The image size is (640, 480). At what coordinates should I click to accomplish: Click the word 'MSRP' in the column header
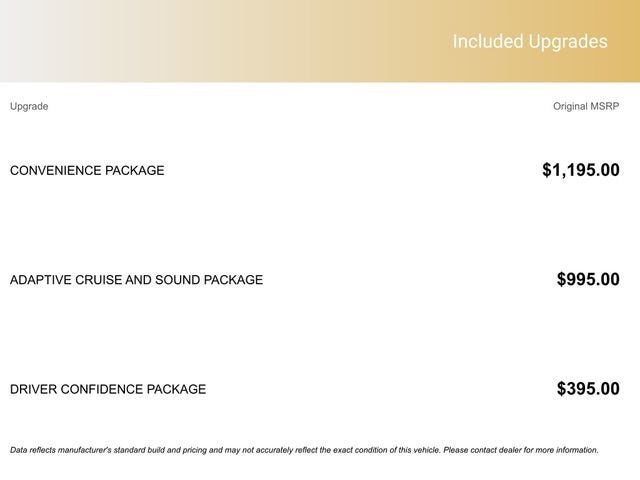coord(606,106)
